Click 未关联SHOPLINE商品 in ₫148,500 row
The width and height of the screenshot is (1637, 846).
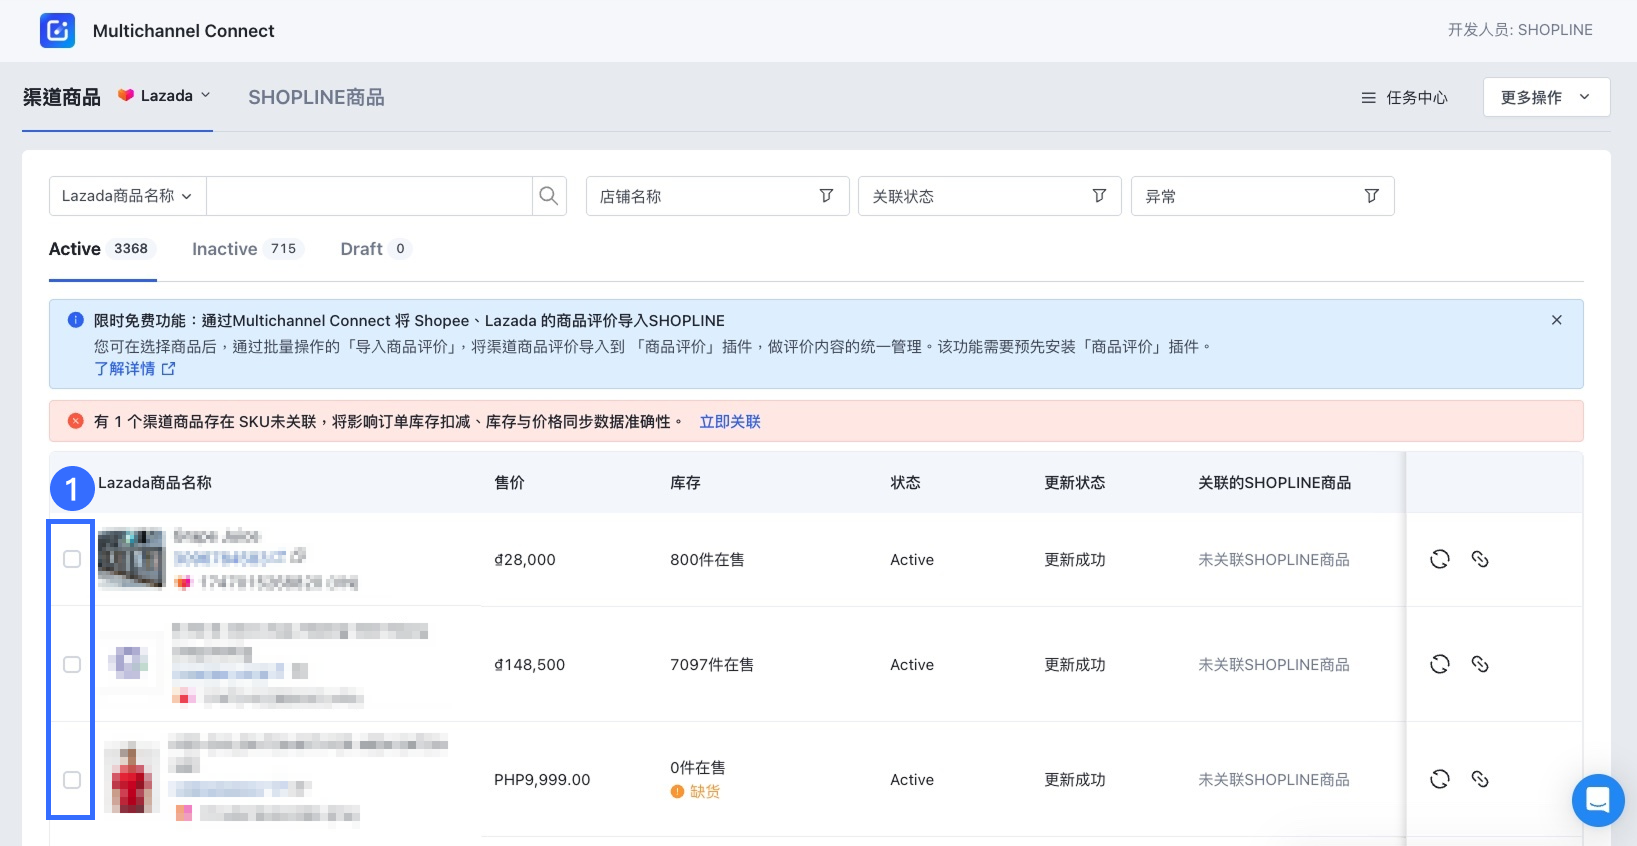click(x=1274, y=665)
